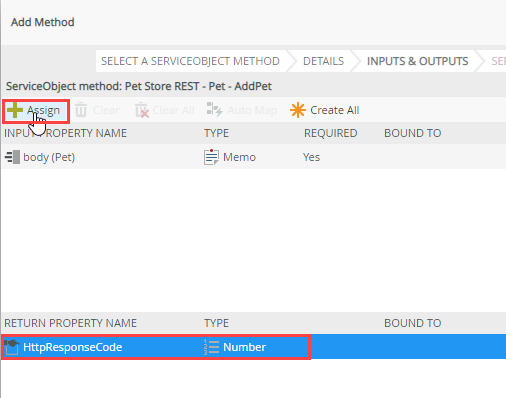Click the Clear trash can icon
This screenshot has width=506, height=398.
[81, 110]
